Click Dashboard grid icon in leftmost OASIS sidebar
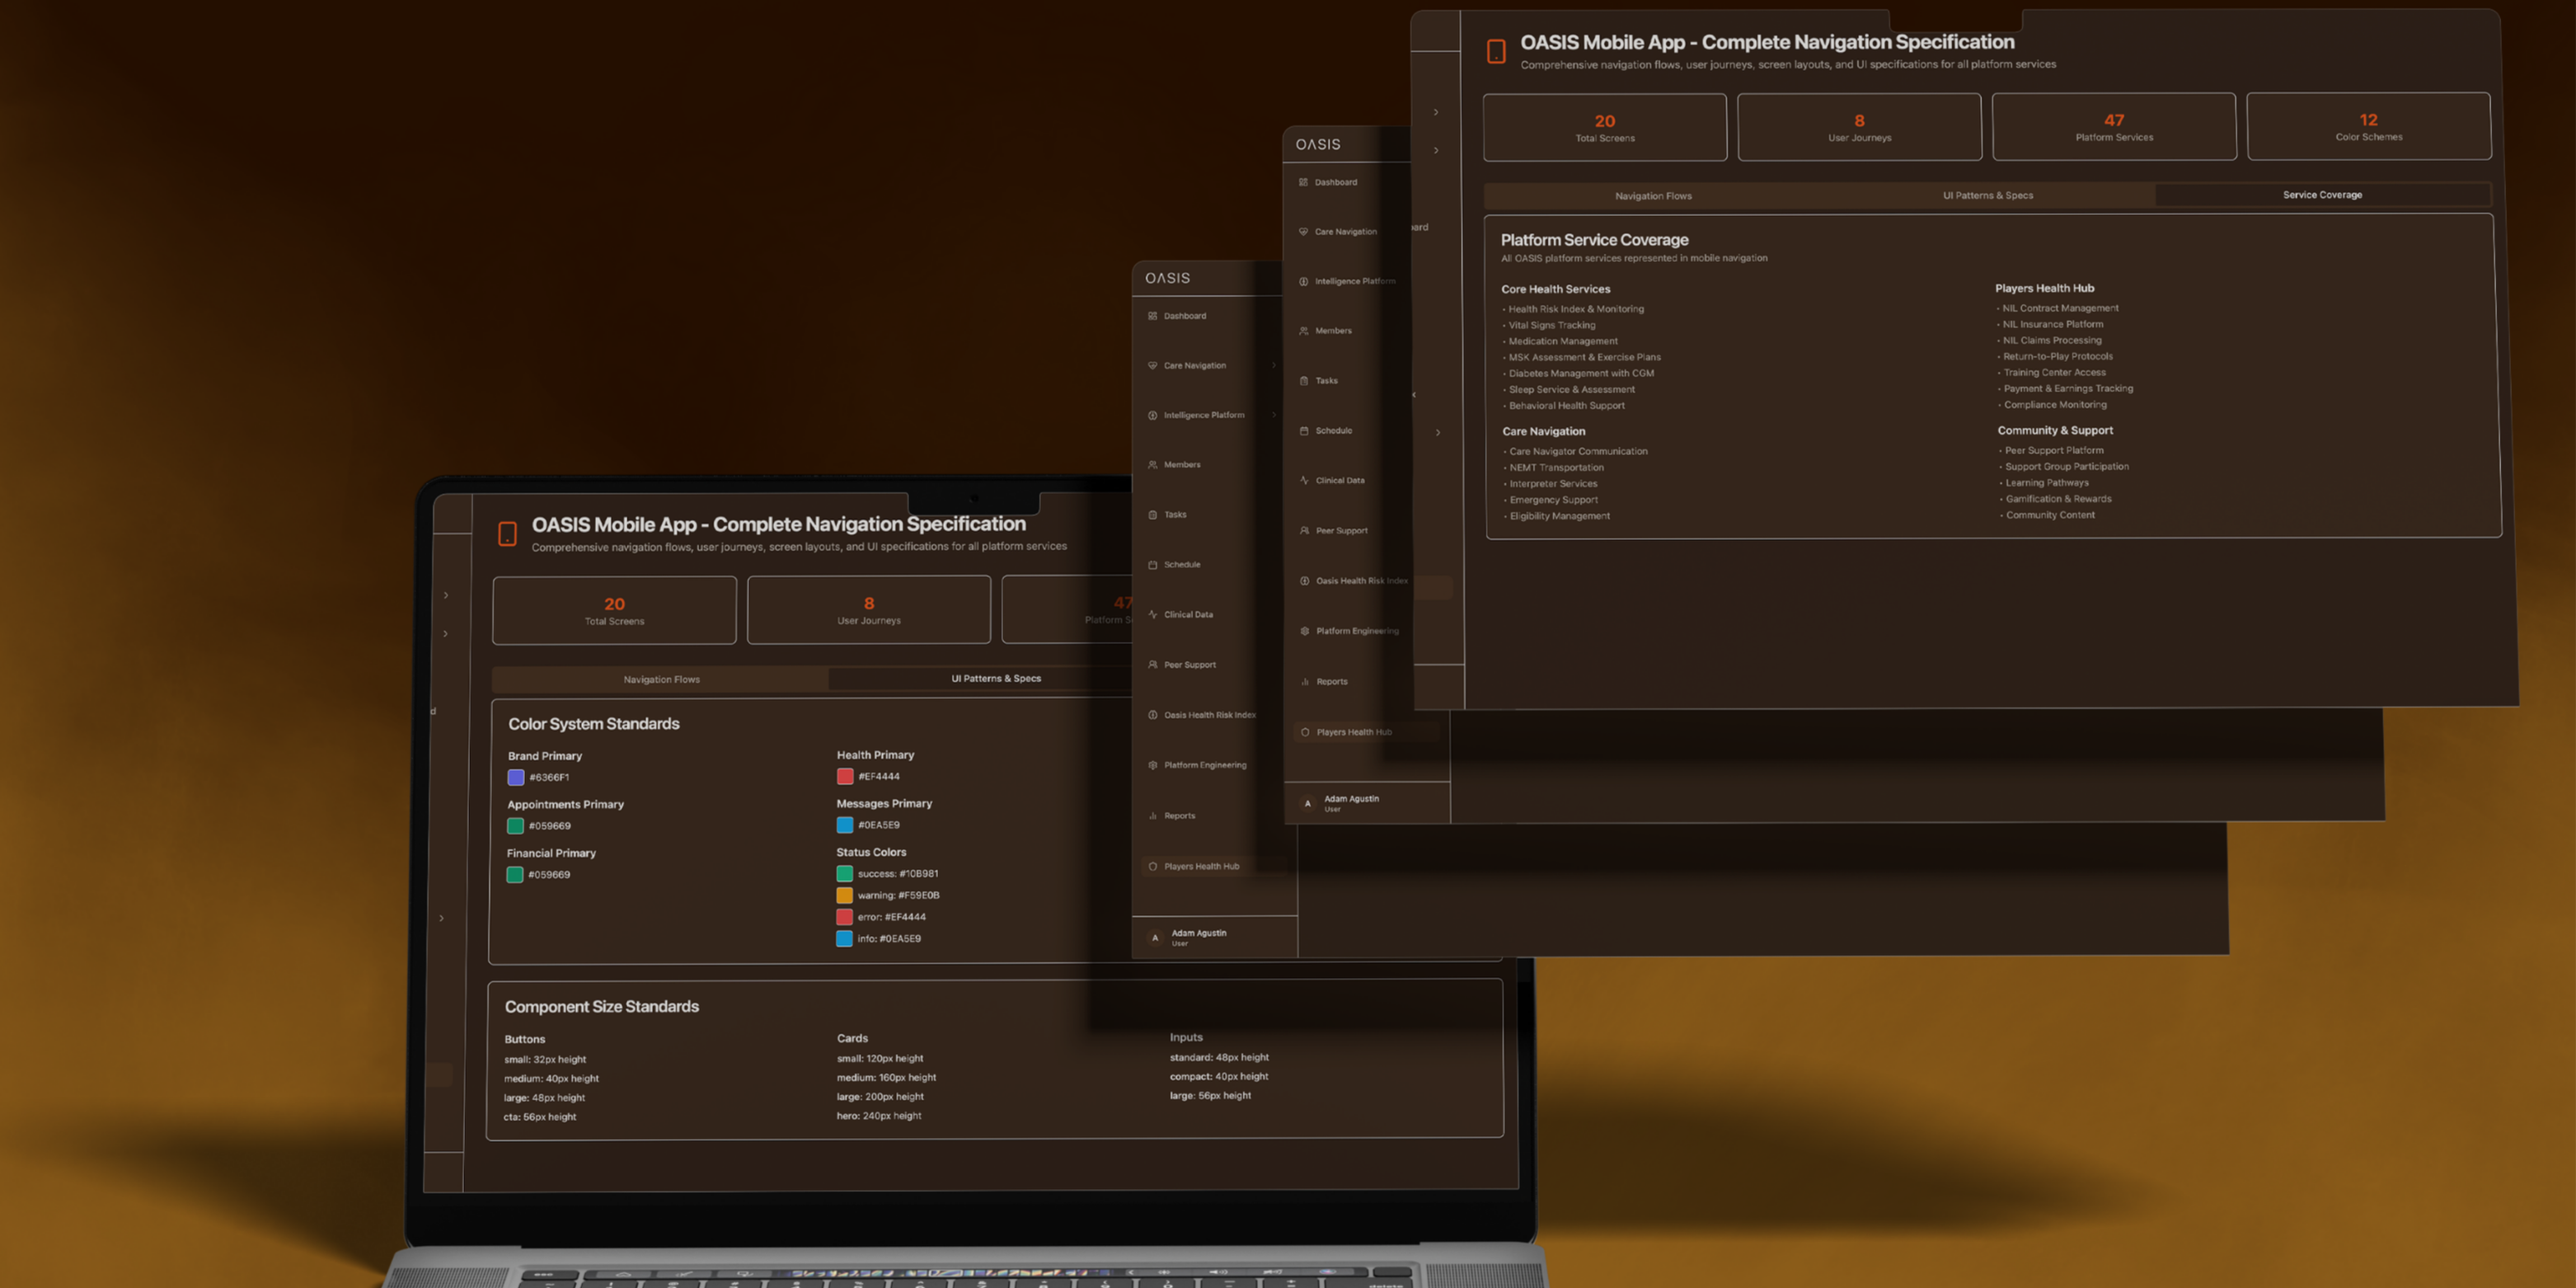 [x=1152, y=316]
